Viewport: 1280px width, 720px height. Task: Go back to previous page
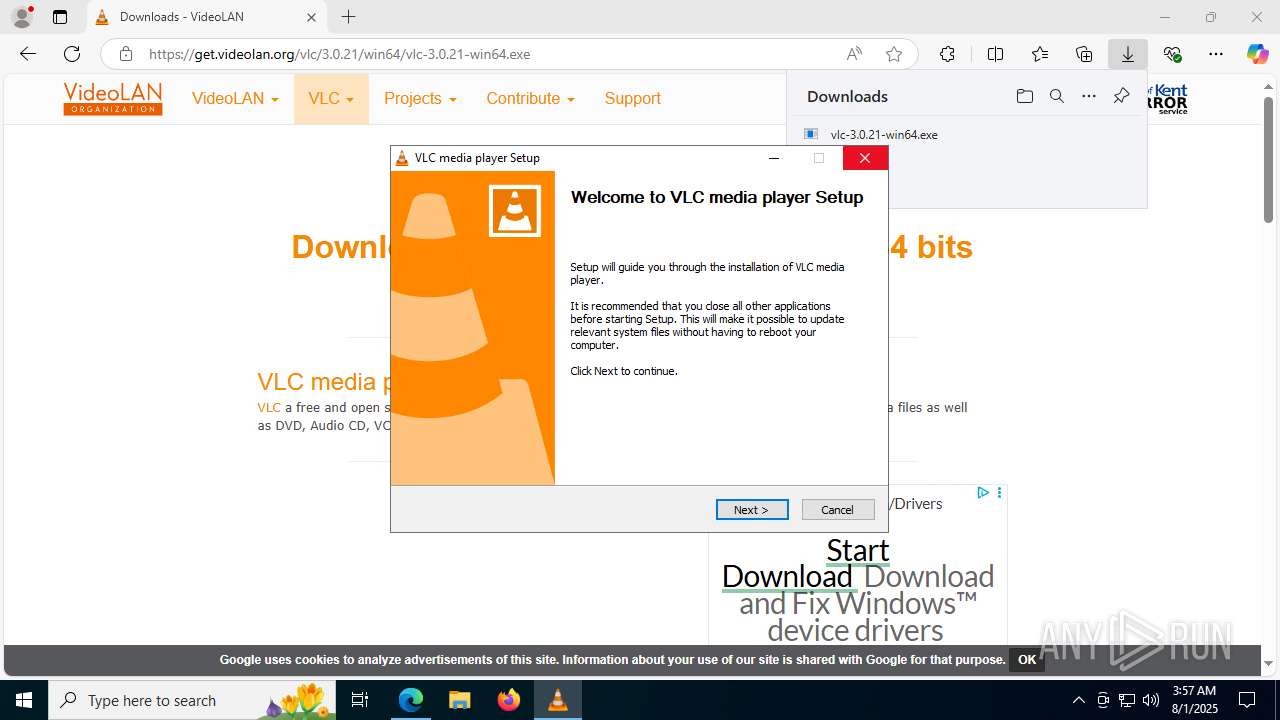28,54
